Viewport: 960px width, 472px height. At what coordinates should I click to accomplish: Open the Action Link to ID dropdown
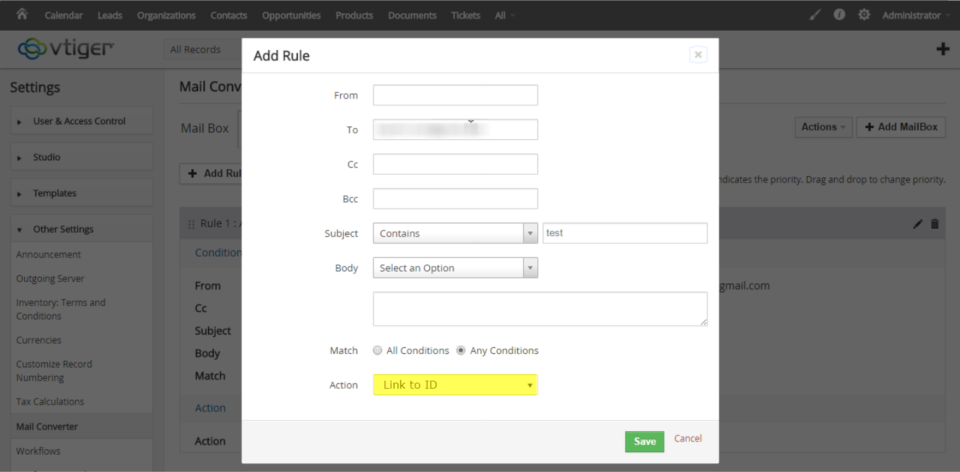tap(455, 385)
